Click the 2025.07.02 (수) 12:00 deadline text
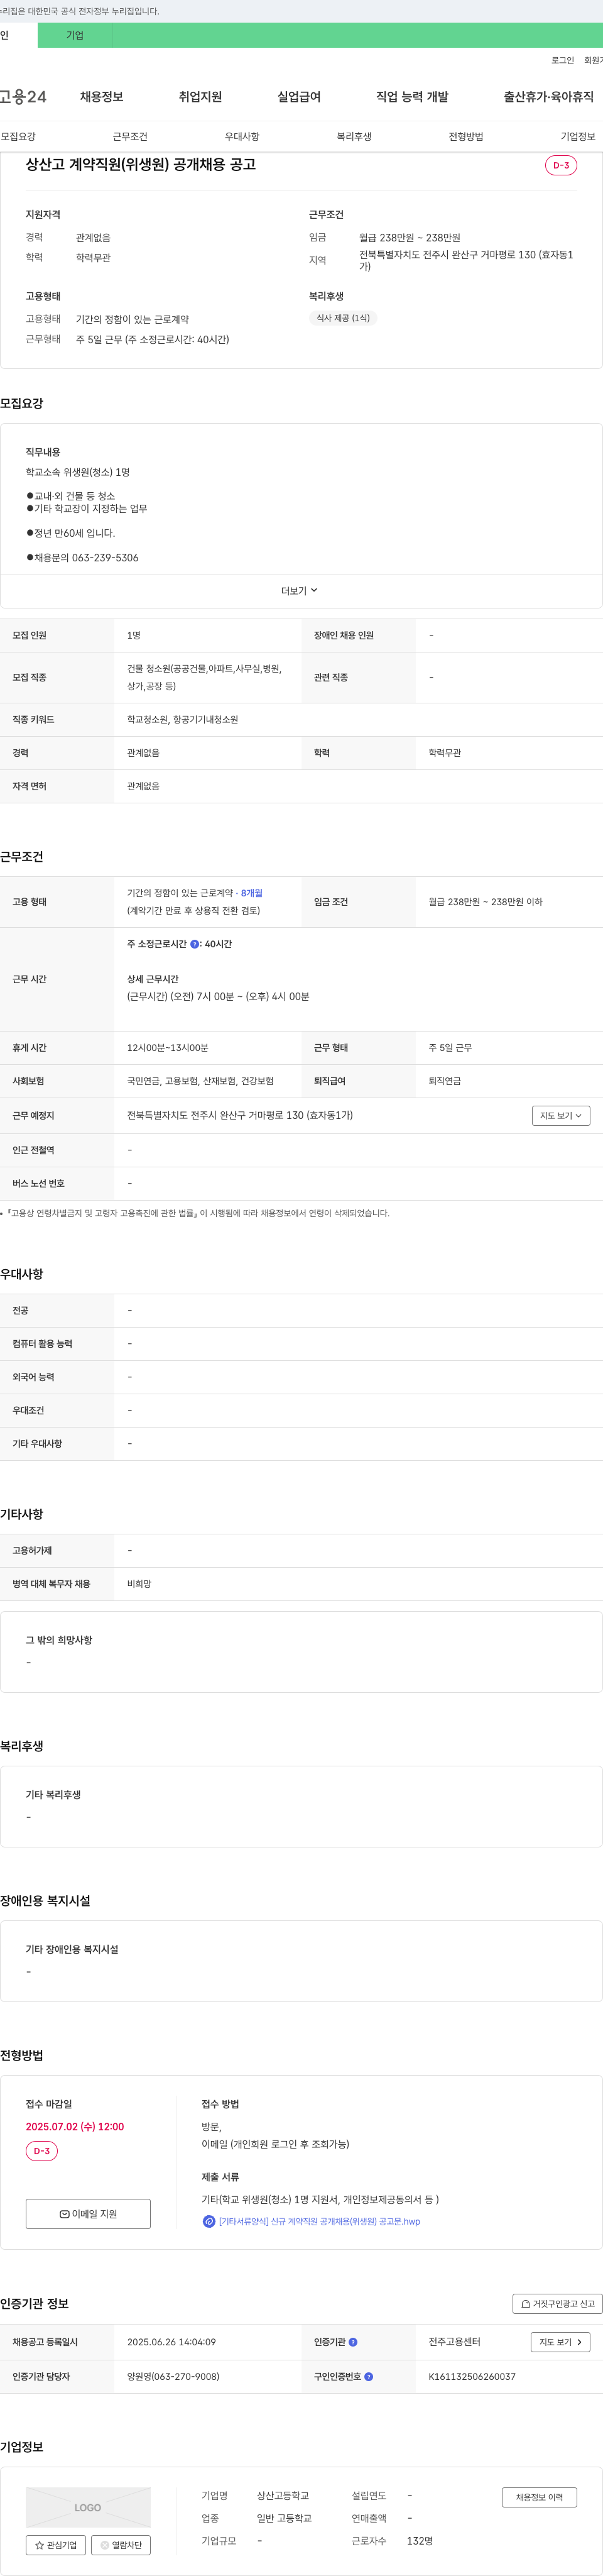This screenshot has height=2576, width=603. 75,2127
